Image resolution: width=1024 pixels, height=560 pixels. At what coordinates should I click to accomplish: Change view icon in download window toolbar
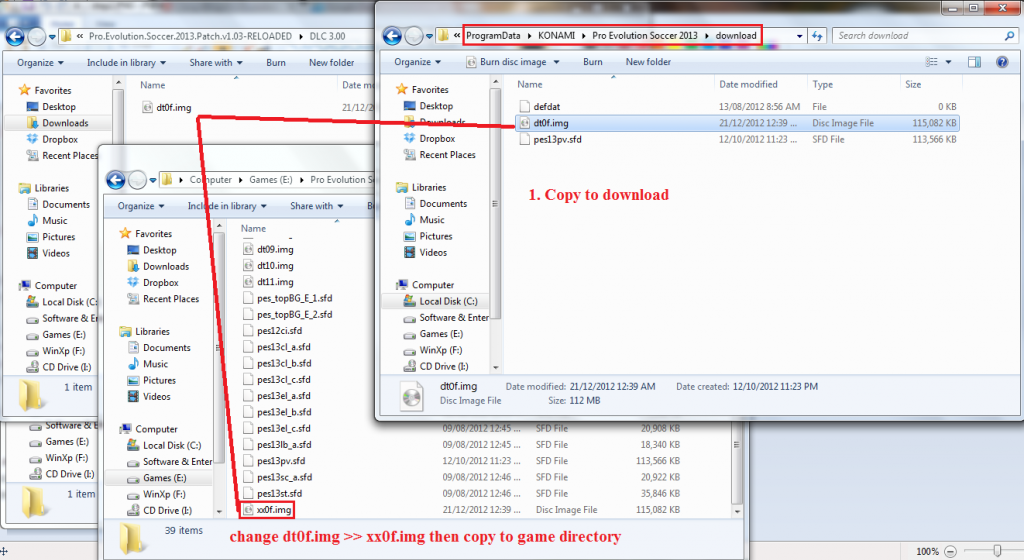pyautogui.click(x=931, y=62)
